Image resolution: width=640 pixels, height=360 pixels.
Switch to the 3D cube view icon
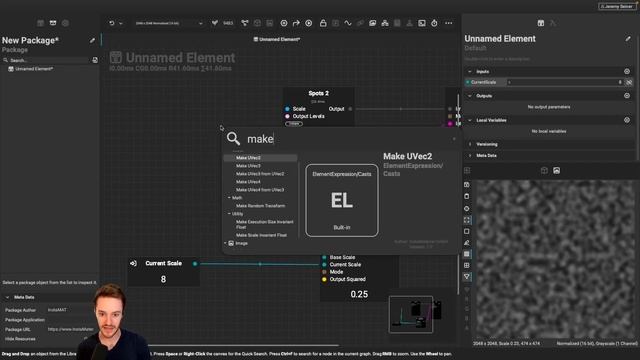point(544,170)
